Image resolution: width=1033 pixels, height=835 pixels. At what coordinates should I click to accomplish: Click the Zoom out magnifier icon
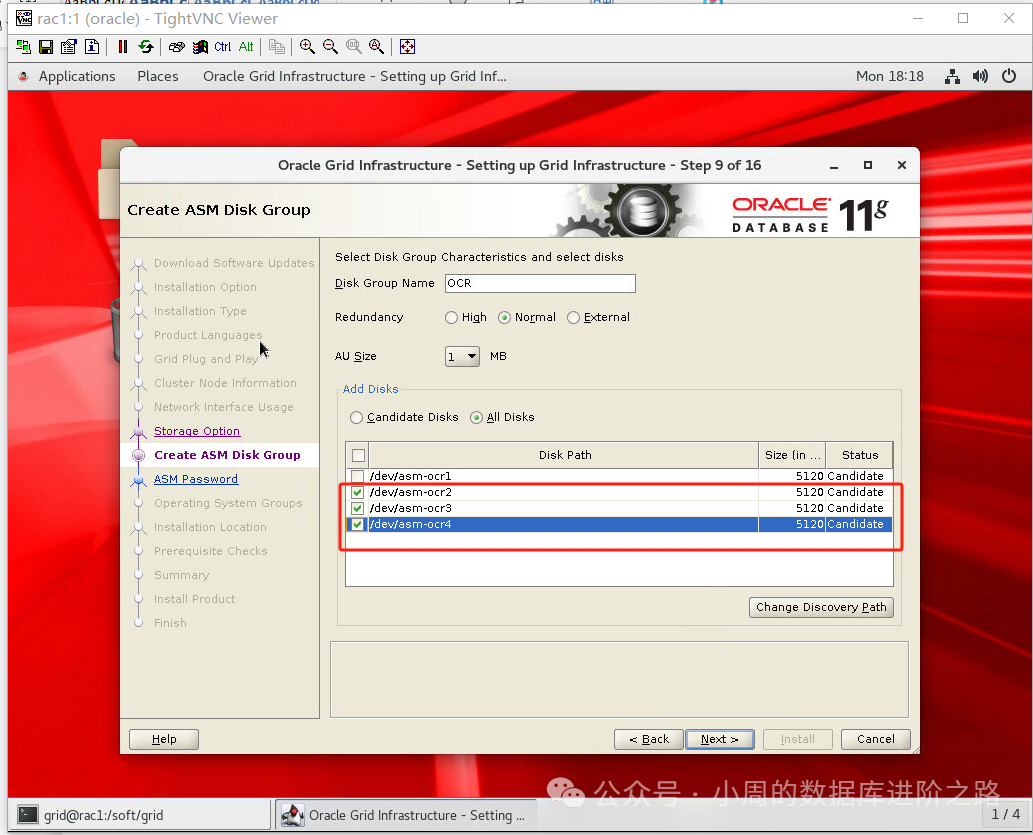pos(330,47)
